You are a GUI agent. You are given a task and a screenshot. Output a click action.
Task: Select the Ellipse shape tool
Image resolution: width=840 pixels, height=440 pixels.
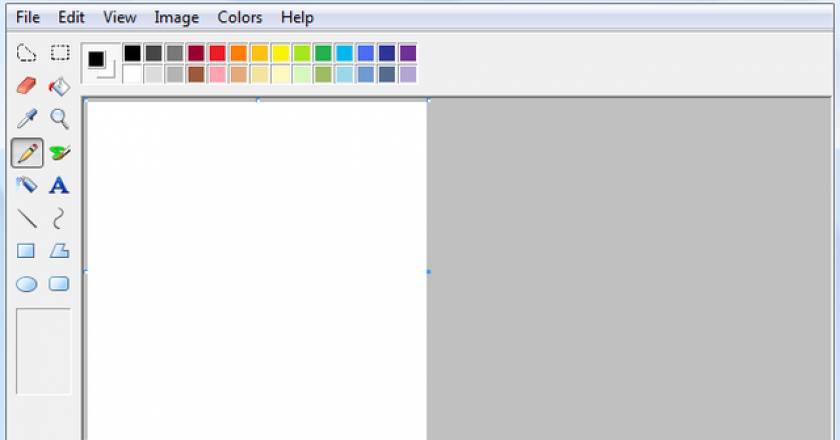pos(26,284)
